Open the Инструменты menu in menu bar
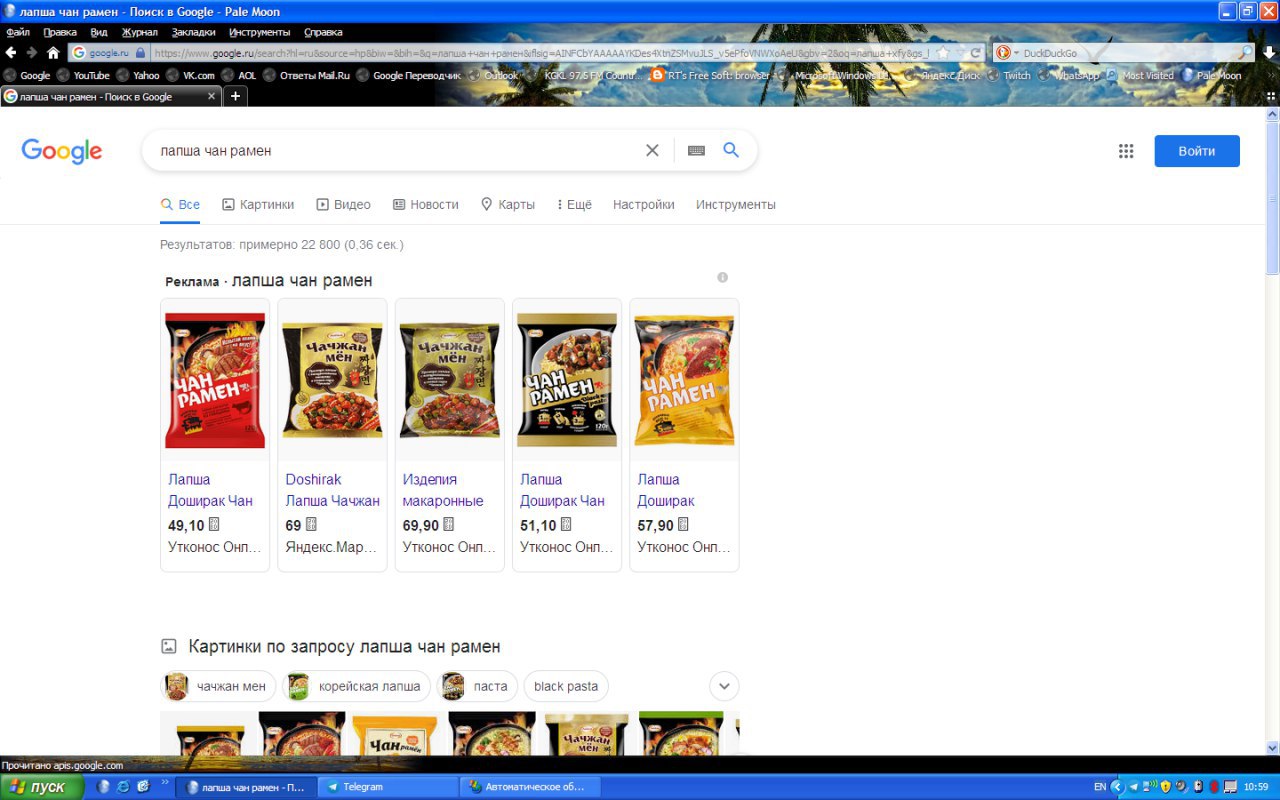 (259, 32)
